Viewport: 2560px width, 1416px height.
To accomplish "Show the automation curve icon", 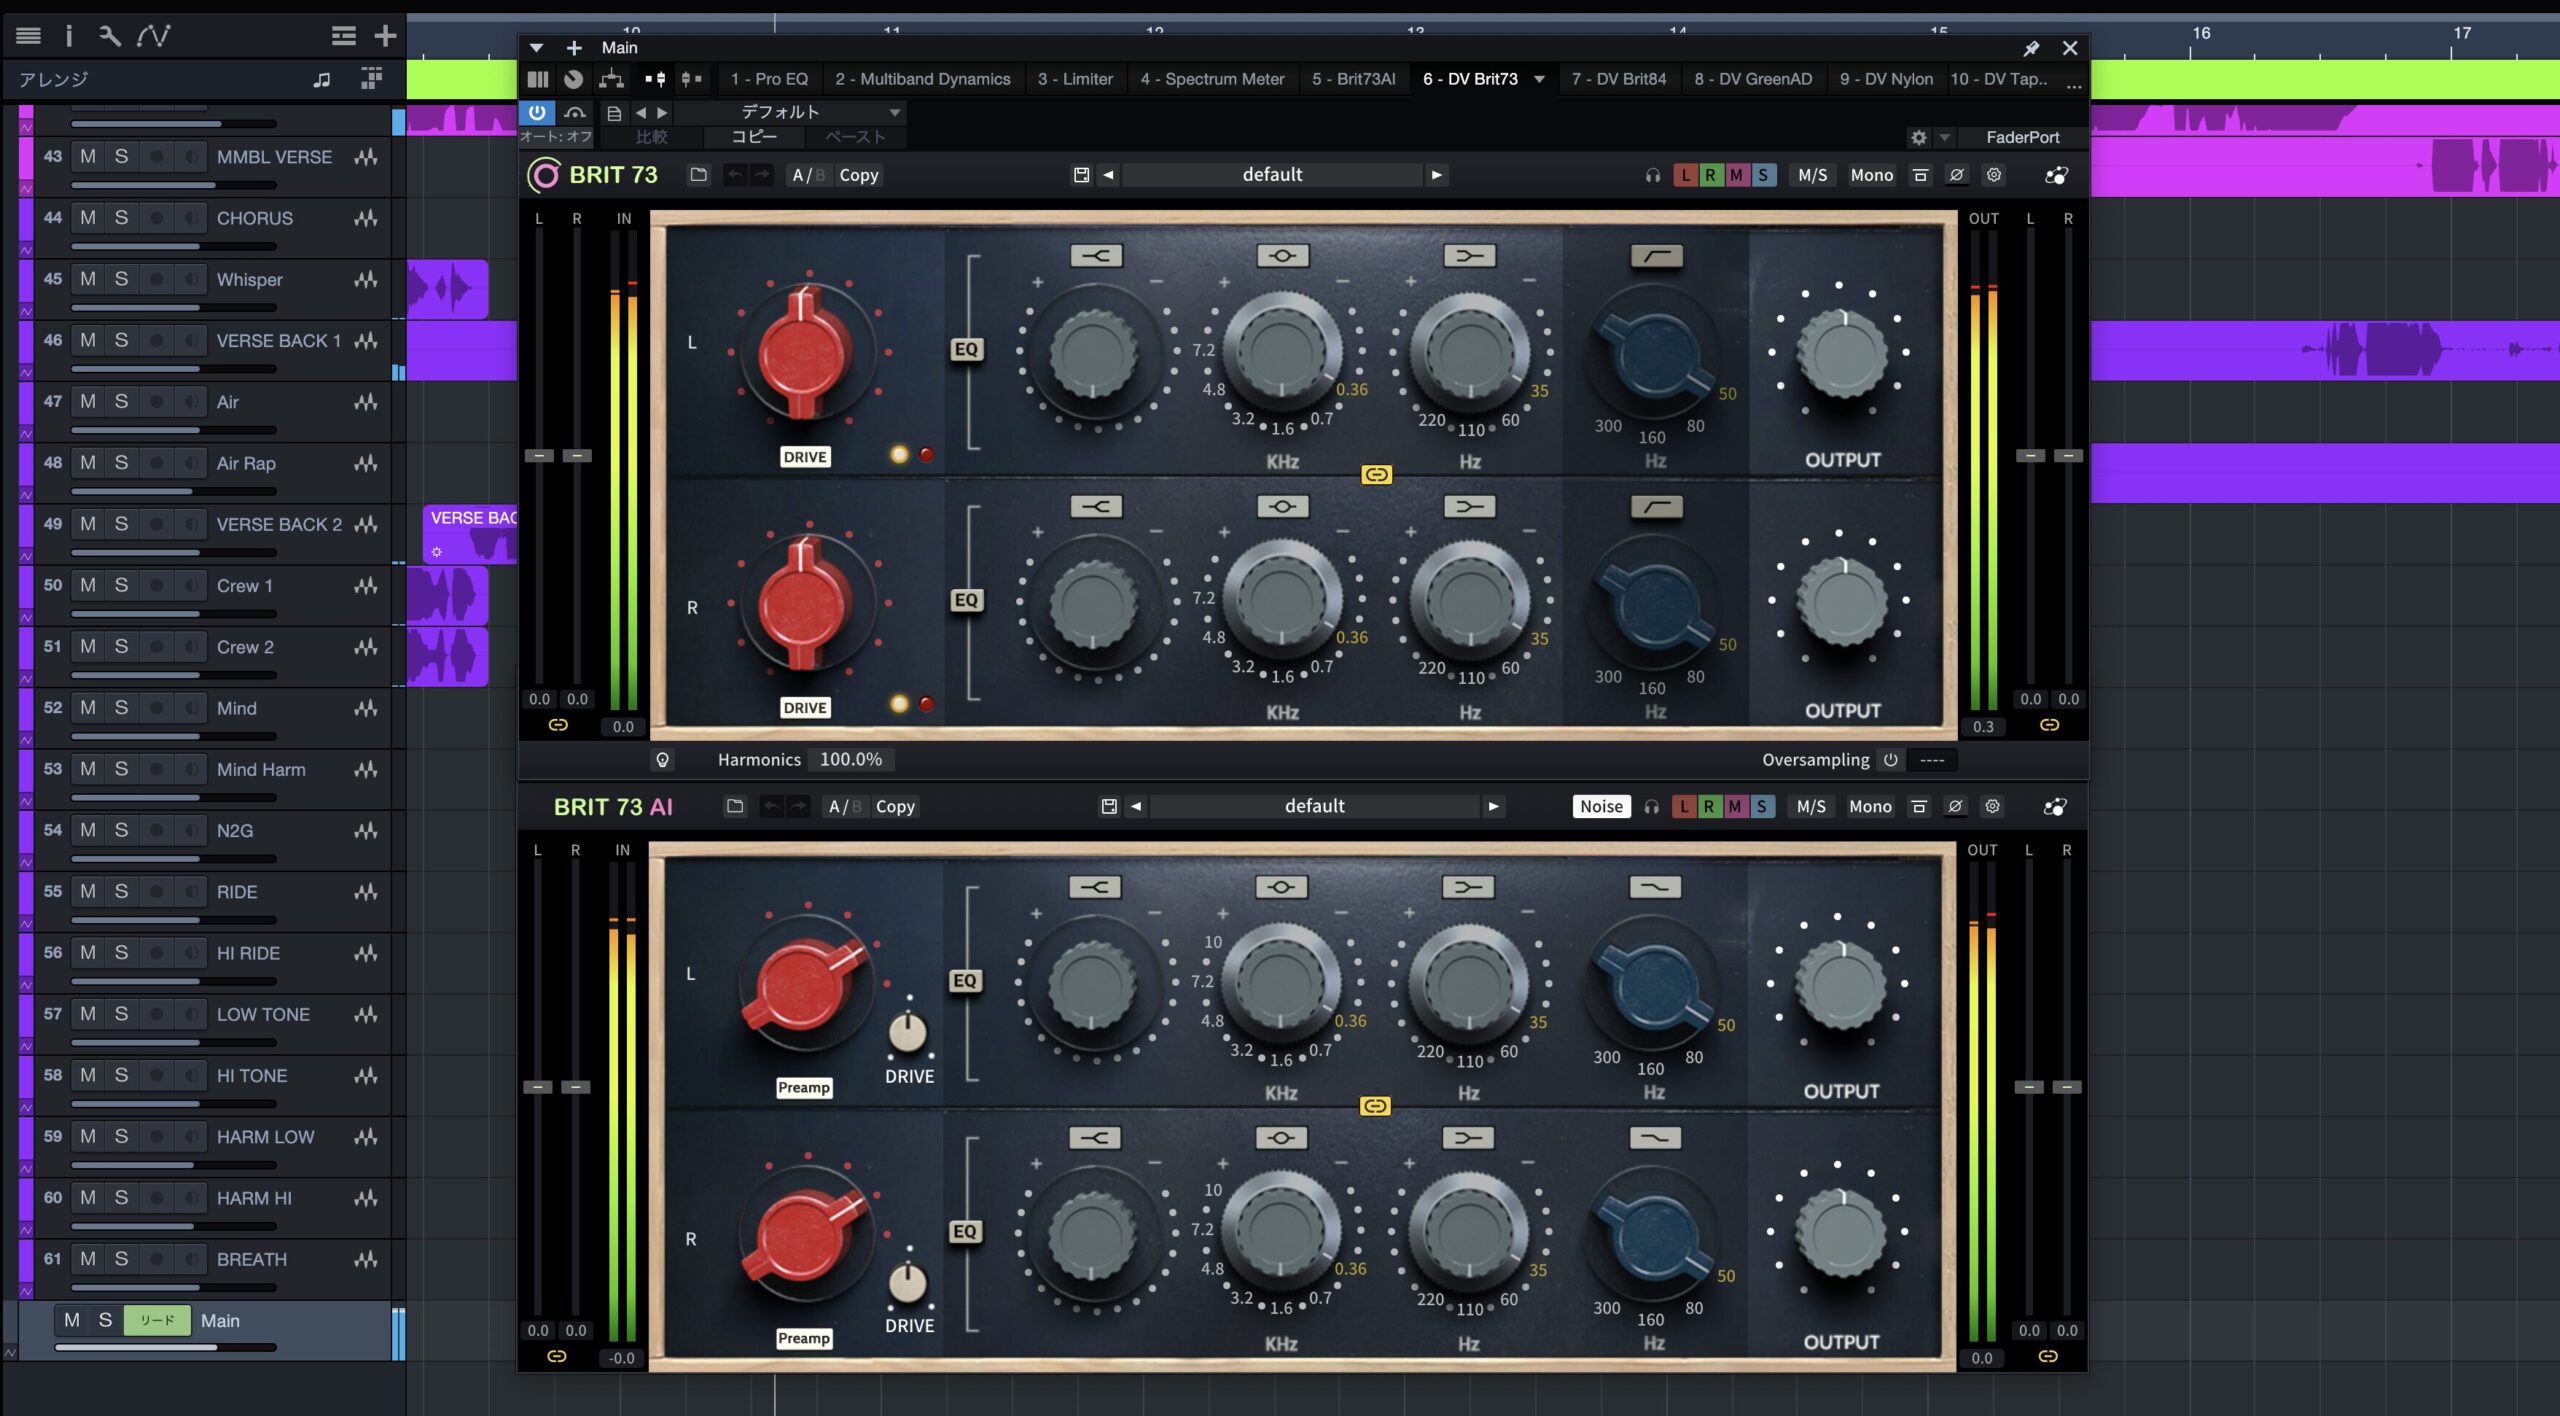I will (154, 36).
